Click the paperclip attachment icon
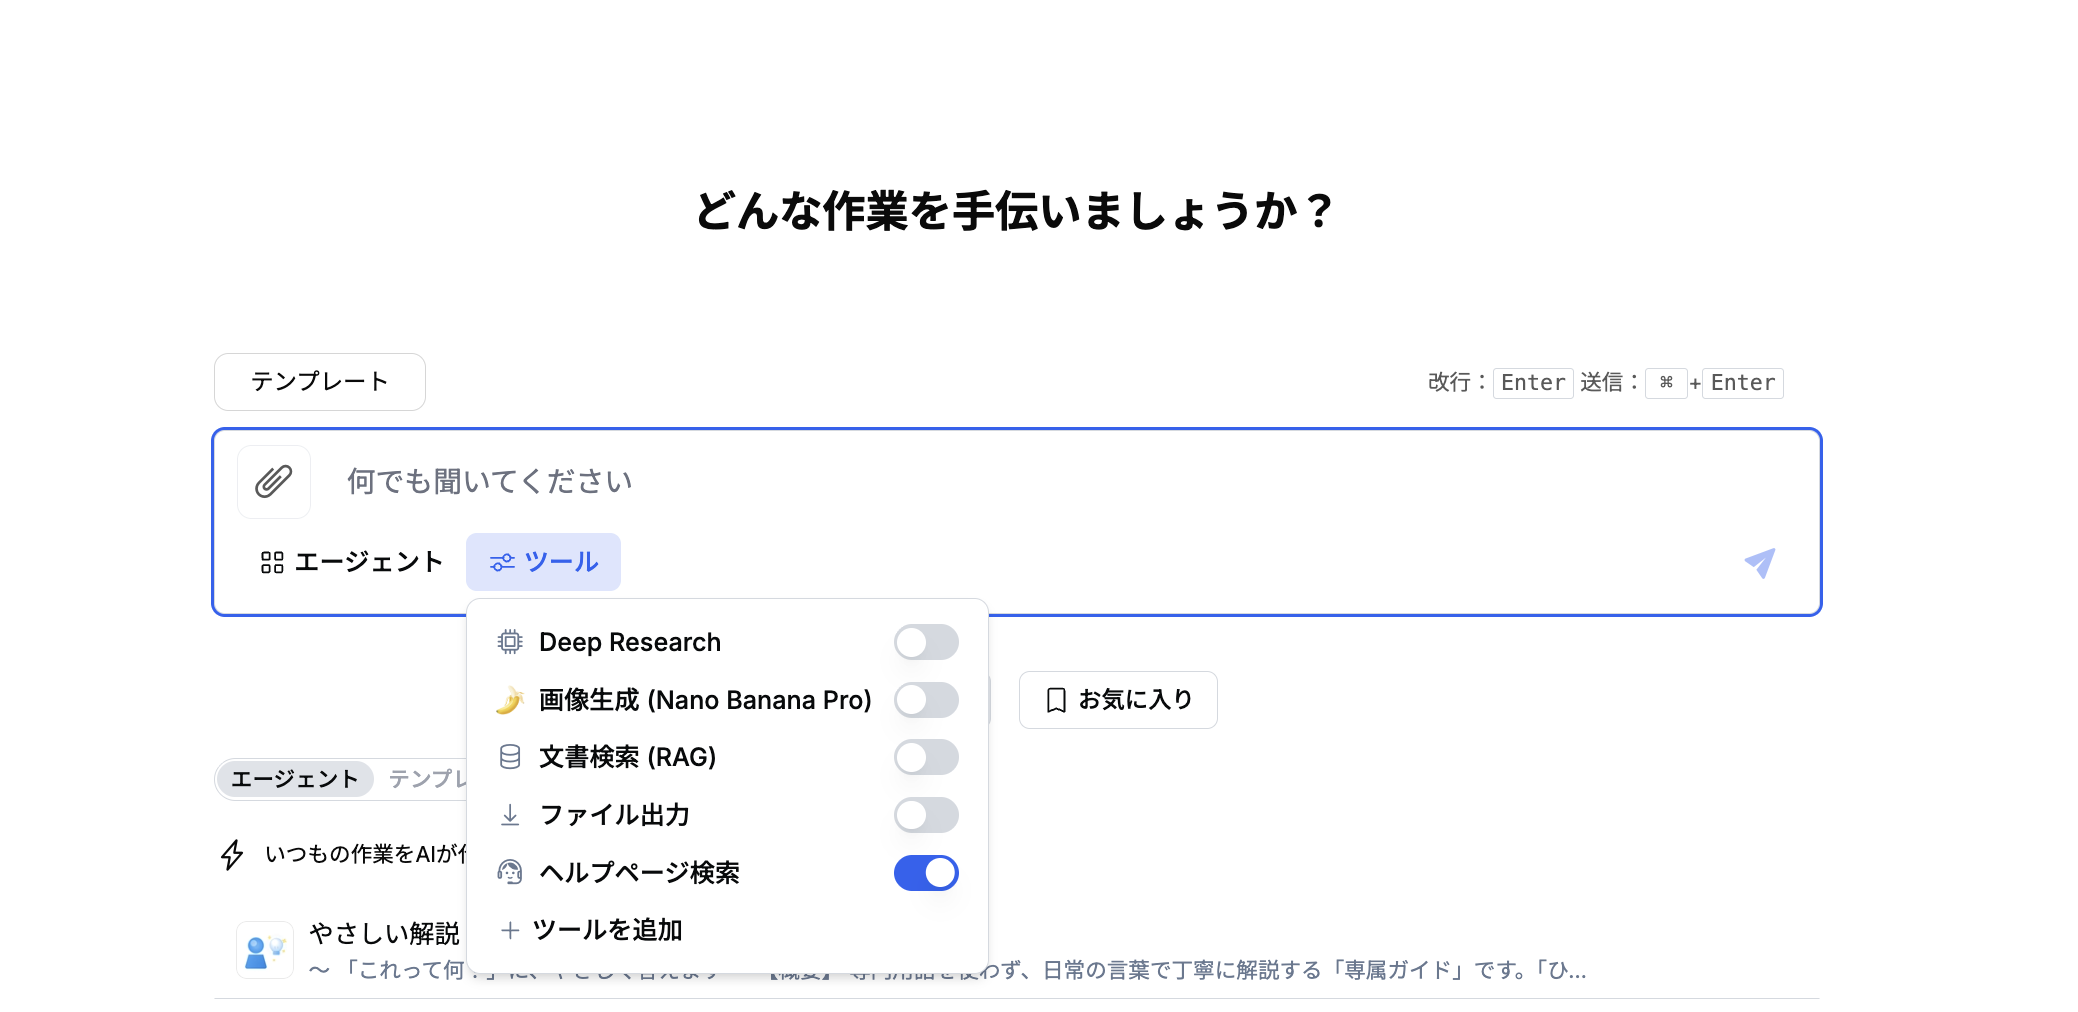This screenshot has height=1012, width=2078. 274,482
